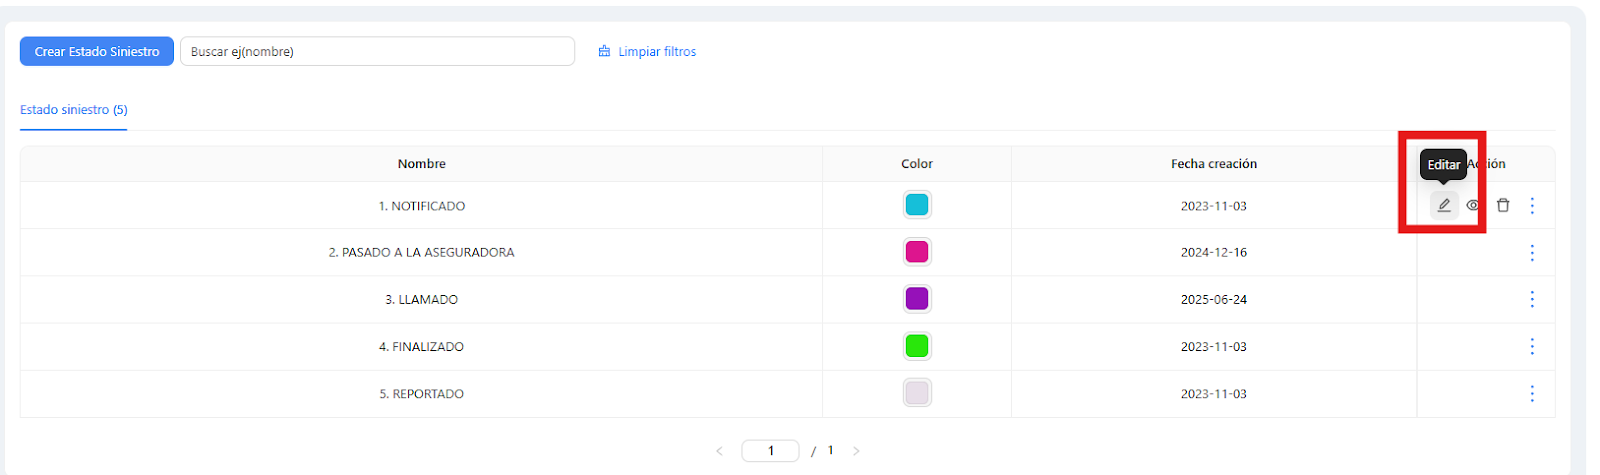The height and width of the screenshot is (475, 1600).
Task: View the 1. NOTIFICADO row with eye icon
Action: [1473, 205]
